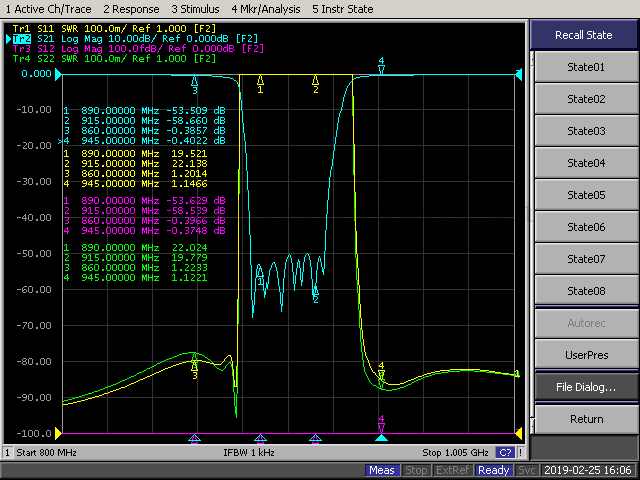Click magenta marker 4 near graph bottom
The height and width of the screenshot is (480, 640).
(381, 424)
